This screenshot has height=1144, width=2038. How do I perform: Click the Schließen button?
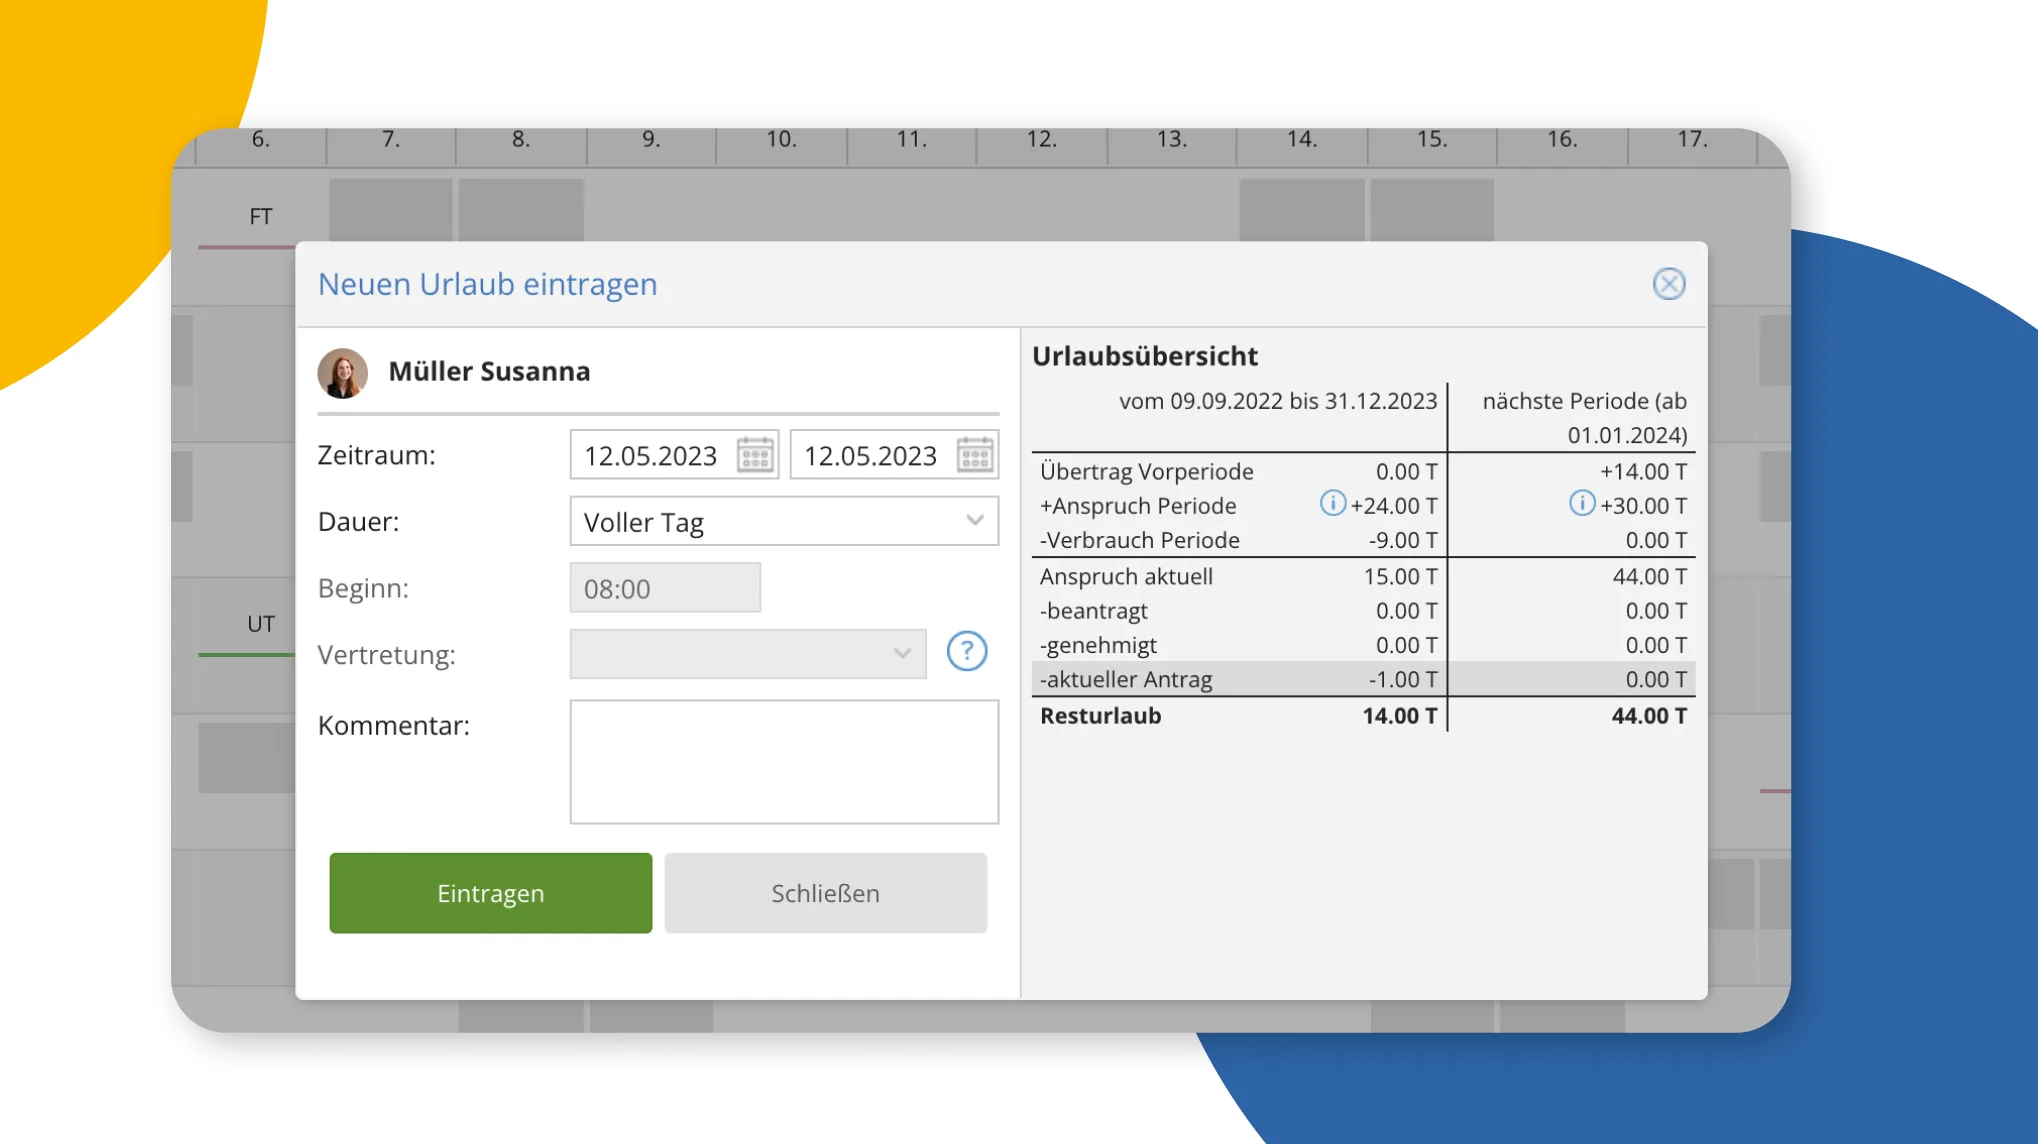[x=826, y=893]
